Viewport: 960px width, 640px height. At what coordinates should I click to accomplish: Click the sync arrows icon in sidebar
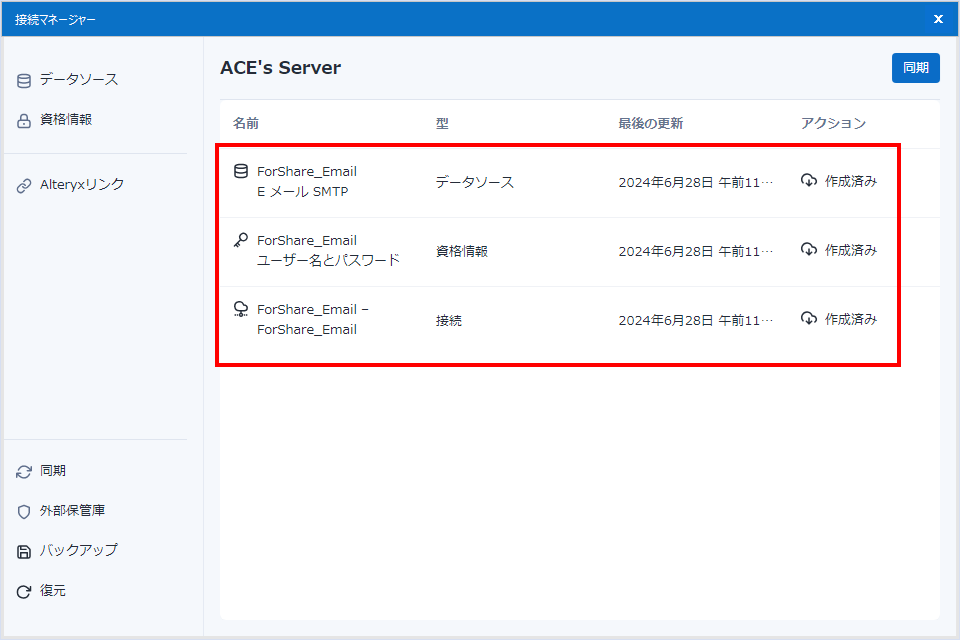tap(24, 471)
